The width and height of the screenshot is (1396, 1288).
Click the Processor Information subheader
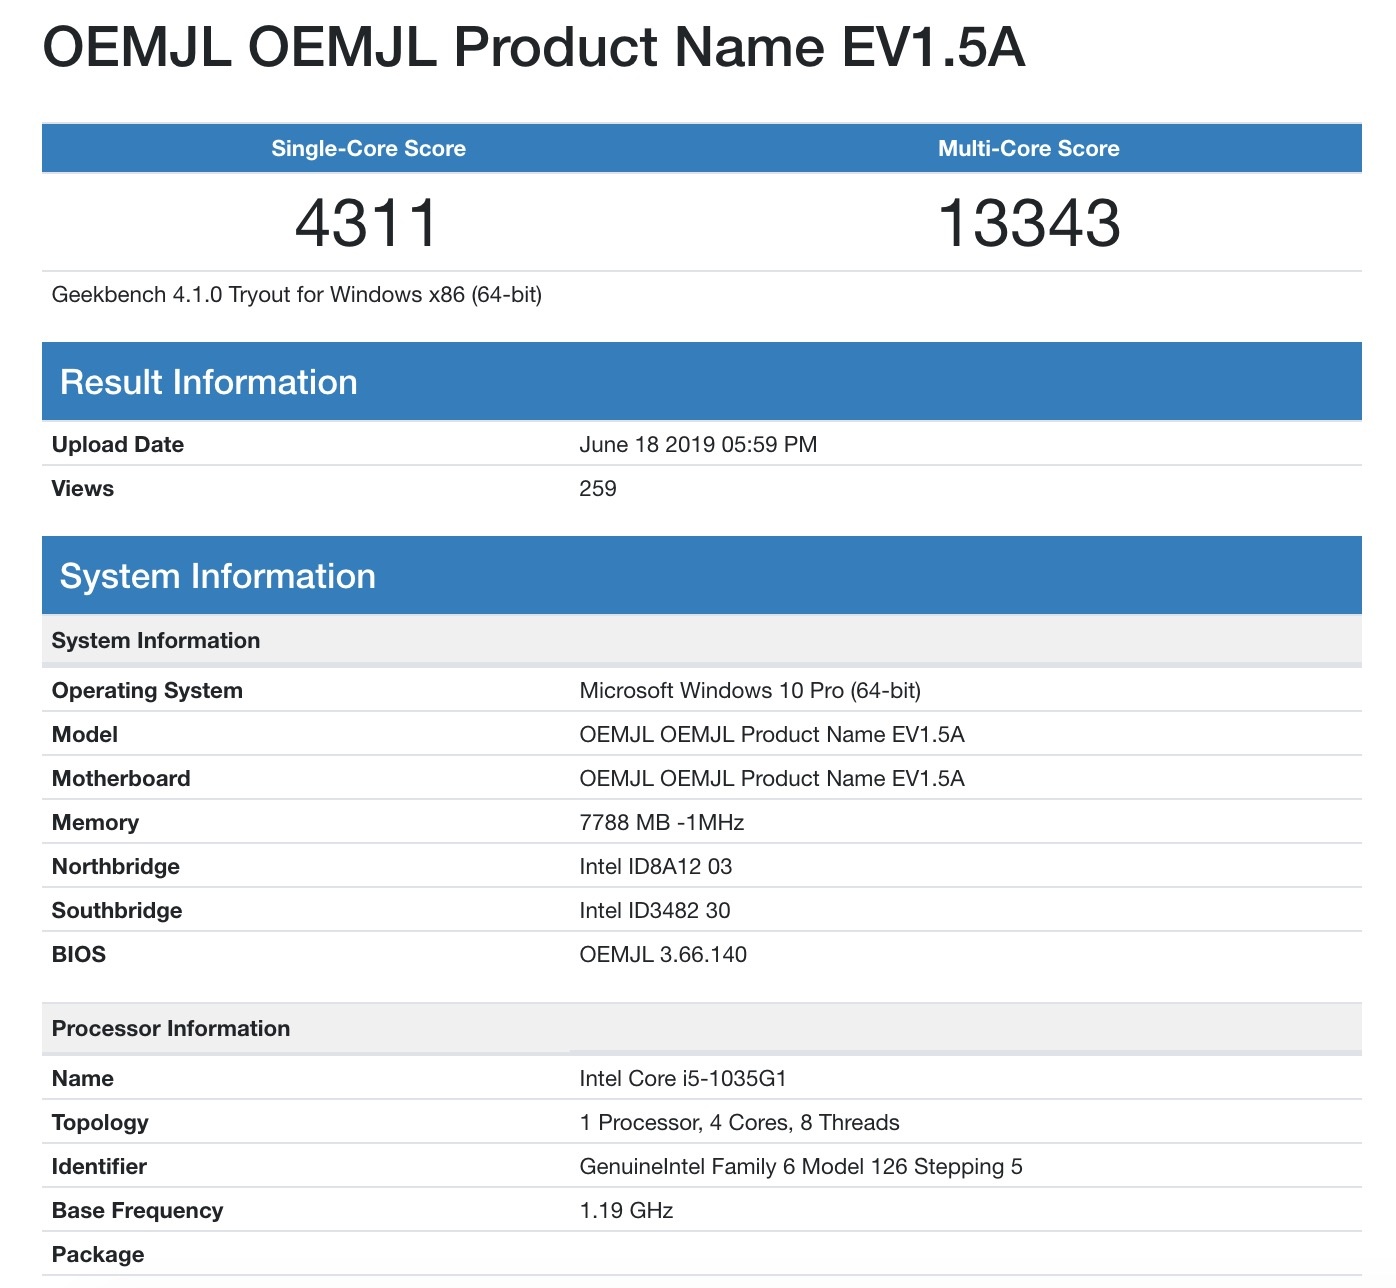pos(171,1029)
